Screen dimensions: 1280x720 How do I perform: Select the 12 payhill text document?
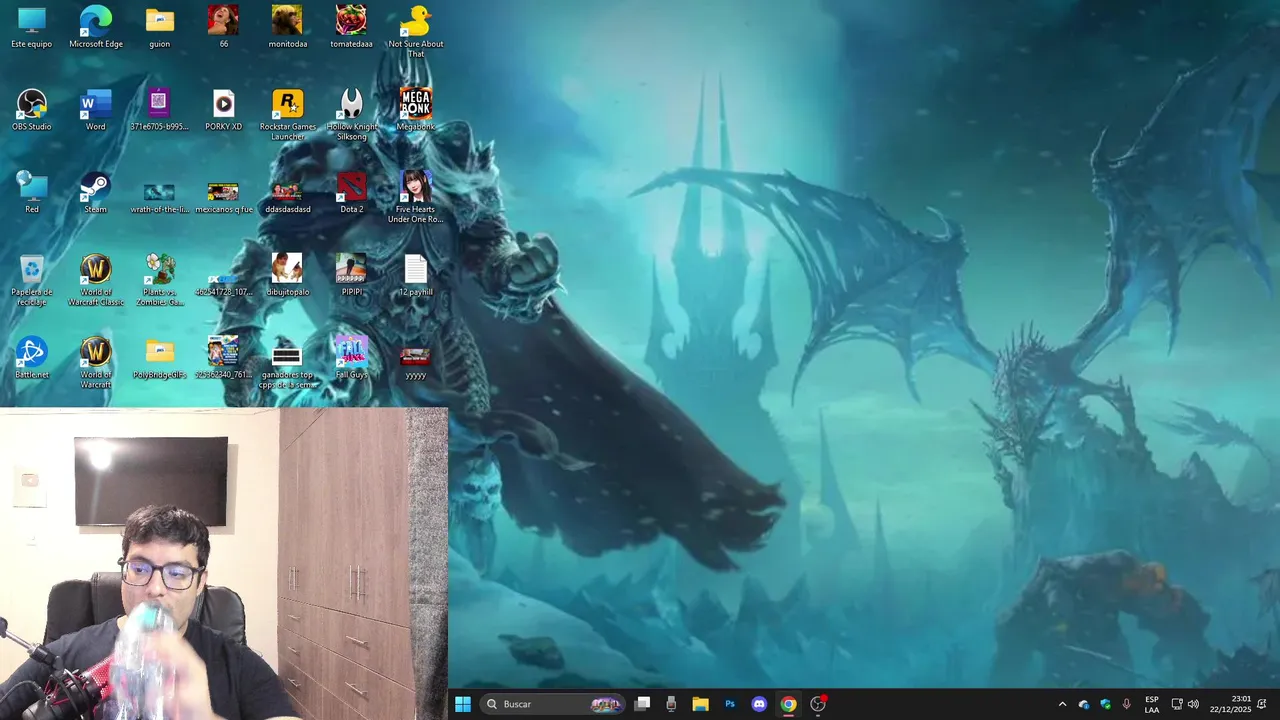(x=416, y=276)
